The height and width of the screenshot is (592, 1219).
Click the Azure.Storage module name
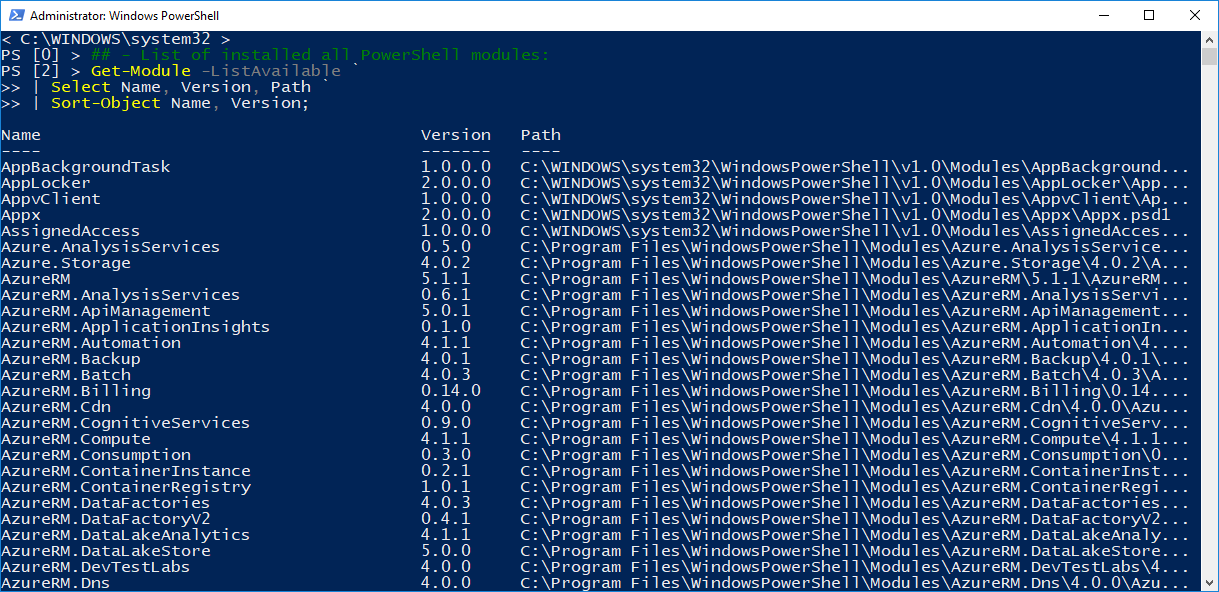pos(66,263)
